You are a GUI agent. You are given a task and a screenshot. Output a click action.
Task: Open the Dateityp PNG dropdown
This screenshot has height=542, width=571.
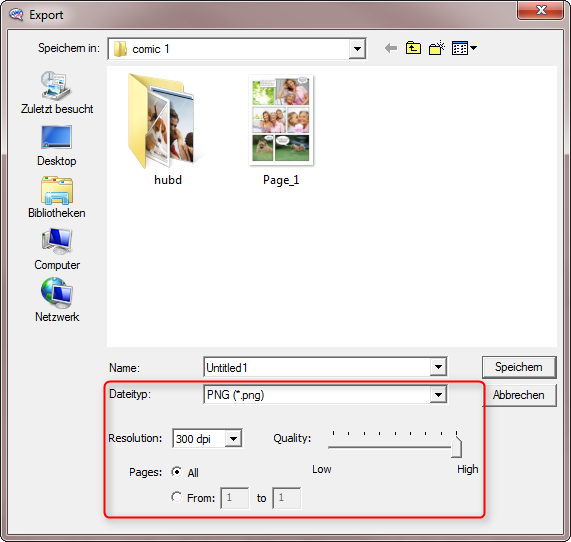pyautogui.click(x=438, y=395)
